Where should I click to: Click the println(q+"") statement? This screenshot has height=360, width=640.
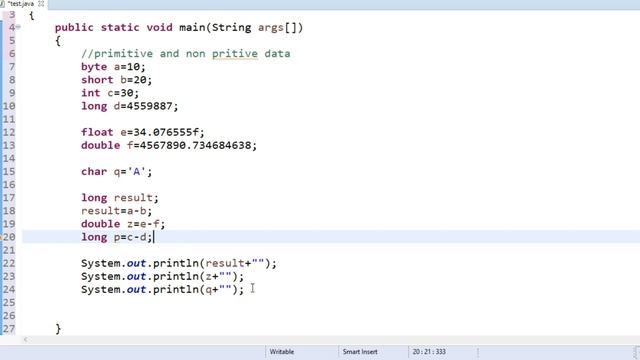162,289
